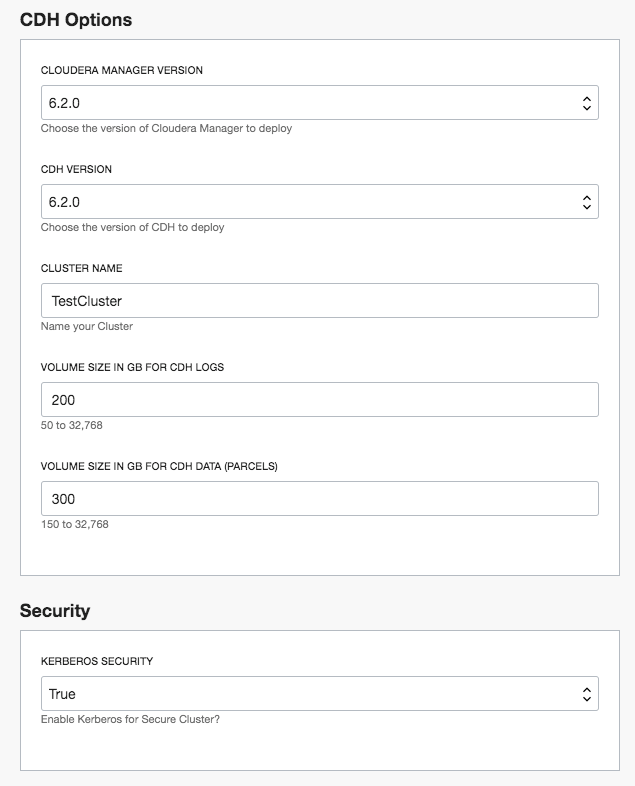Focus the CDH data parcels volume field
This screenshot has width=635, height=786.
[x=319, y=499]
